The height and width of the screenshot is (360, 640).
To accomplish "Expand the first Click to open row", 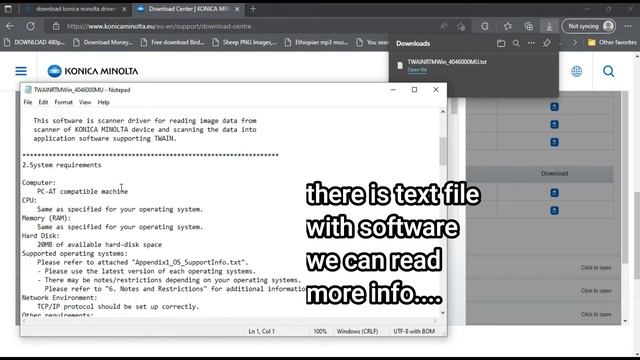I will [x=596, y=268].
